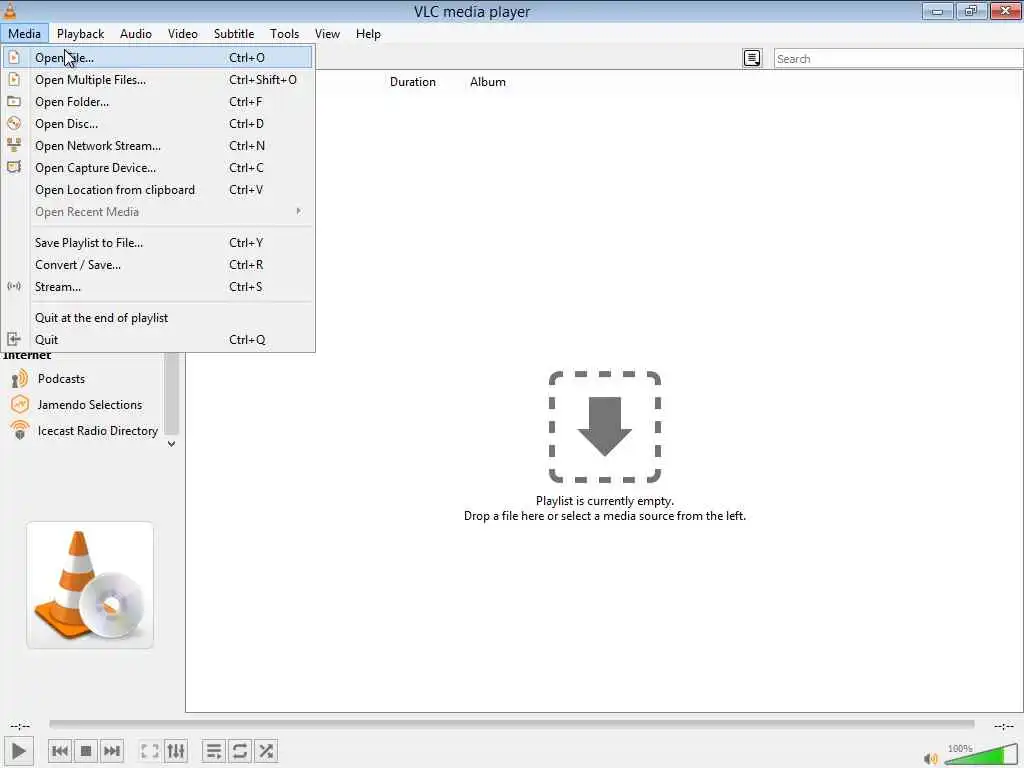Click the remaining time label
Screen dimensions: 1024x768
[1004, 726]
